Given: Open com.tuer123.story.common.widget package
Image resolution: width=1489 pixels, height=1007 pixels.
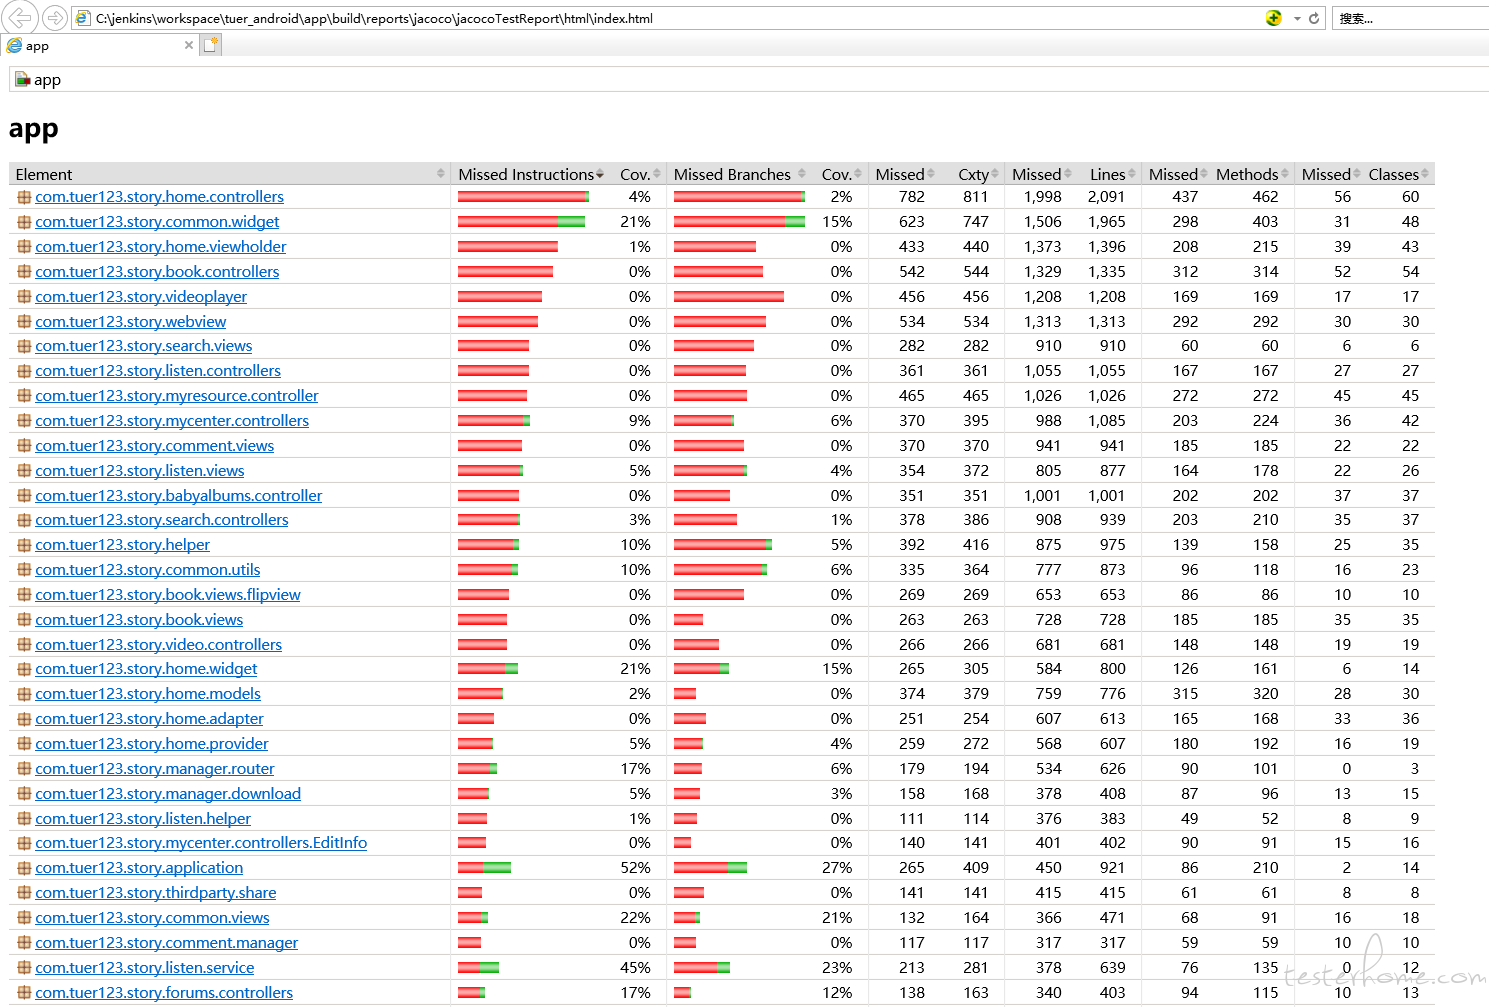Looking at the screenshot, I should click(x=157, y=222).
